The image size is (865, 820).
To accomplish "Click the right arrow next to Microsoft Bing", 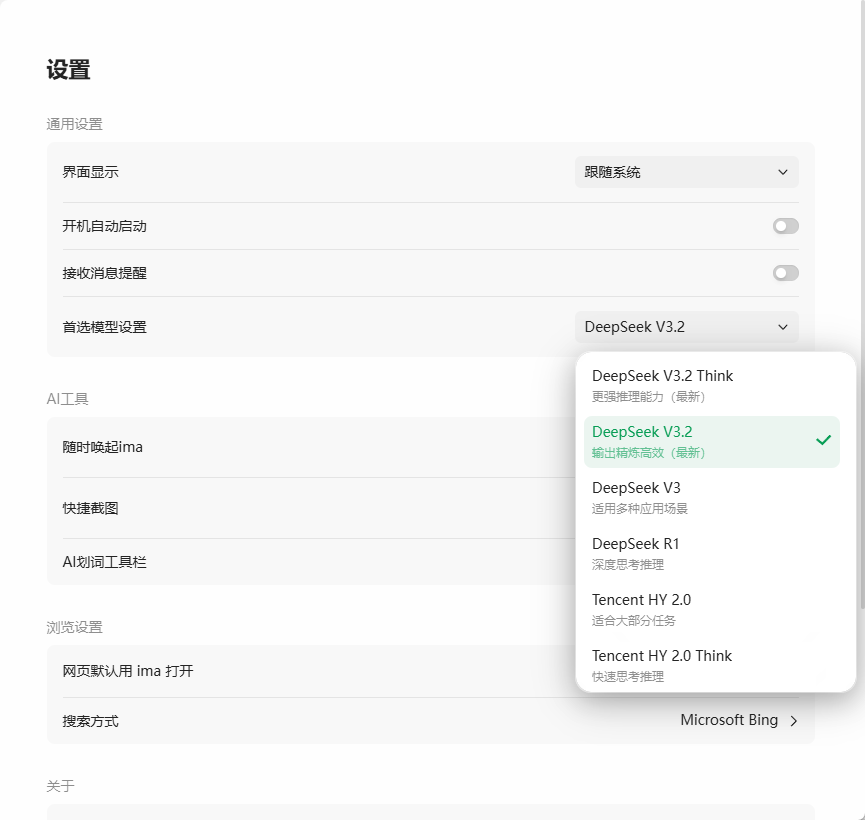I will coord(794,721).
